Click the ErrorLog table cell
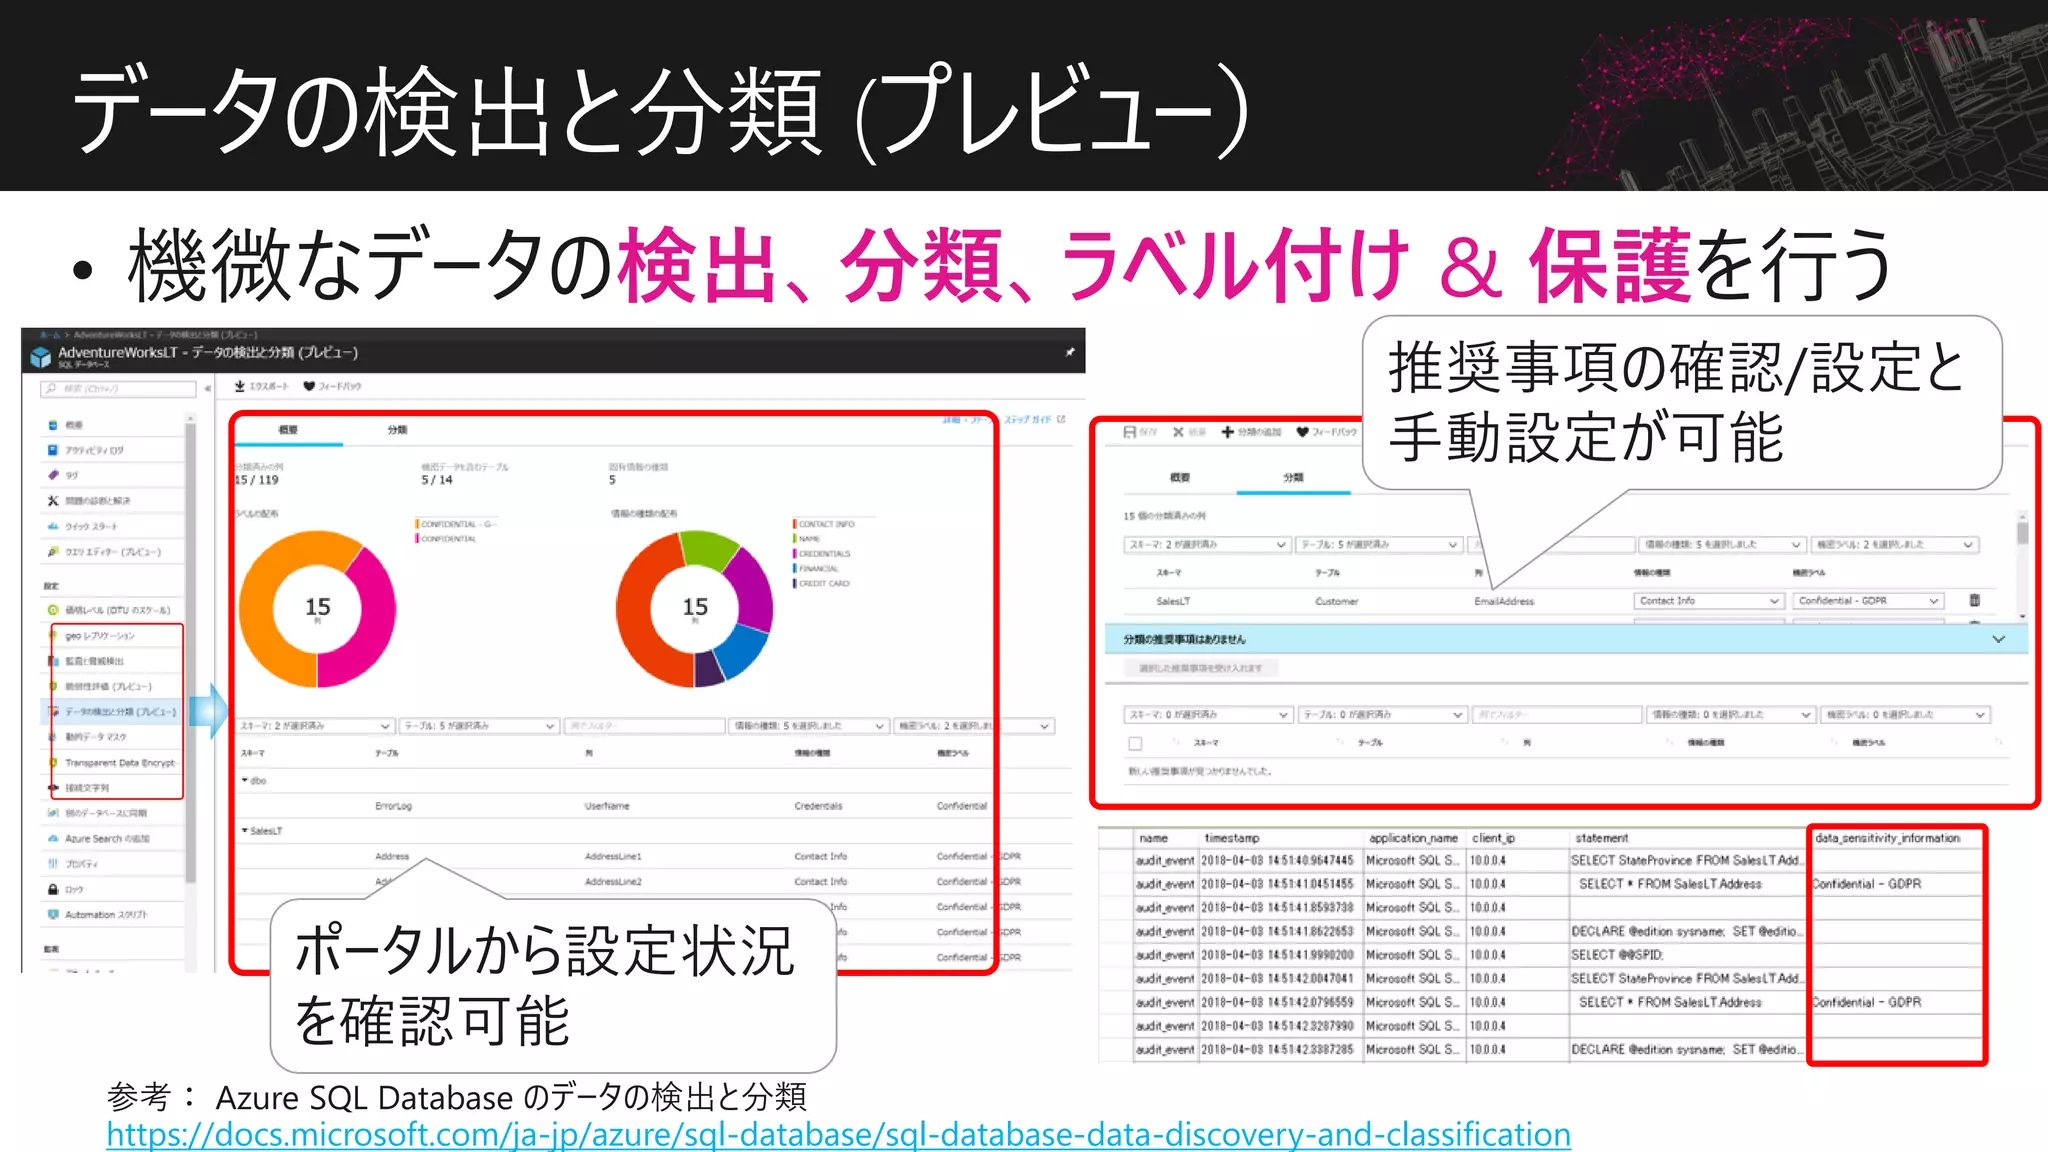 [393, 806]
